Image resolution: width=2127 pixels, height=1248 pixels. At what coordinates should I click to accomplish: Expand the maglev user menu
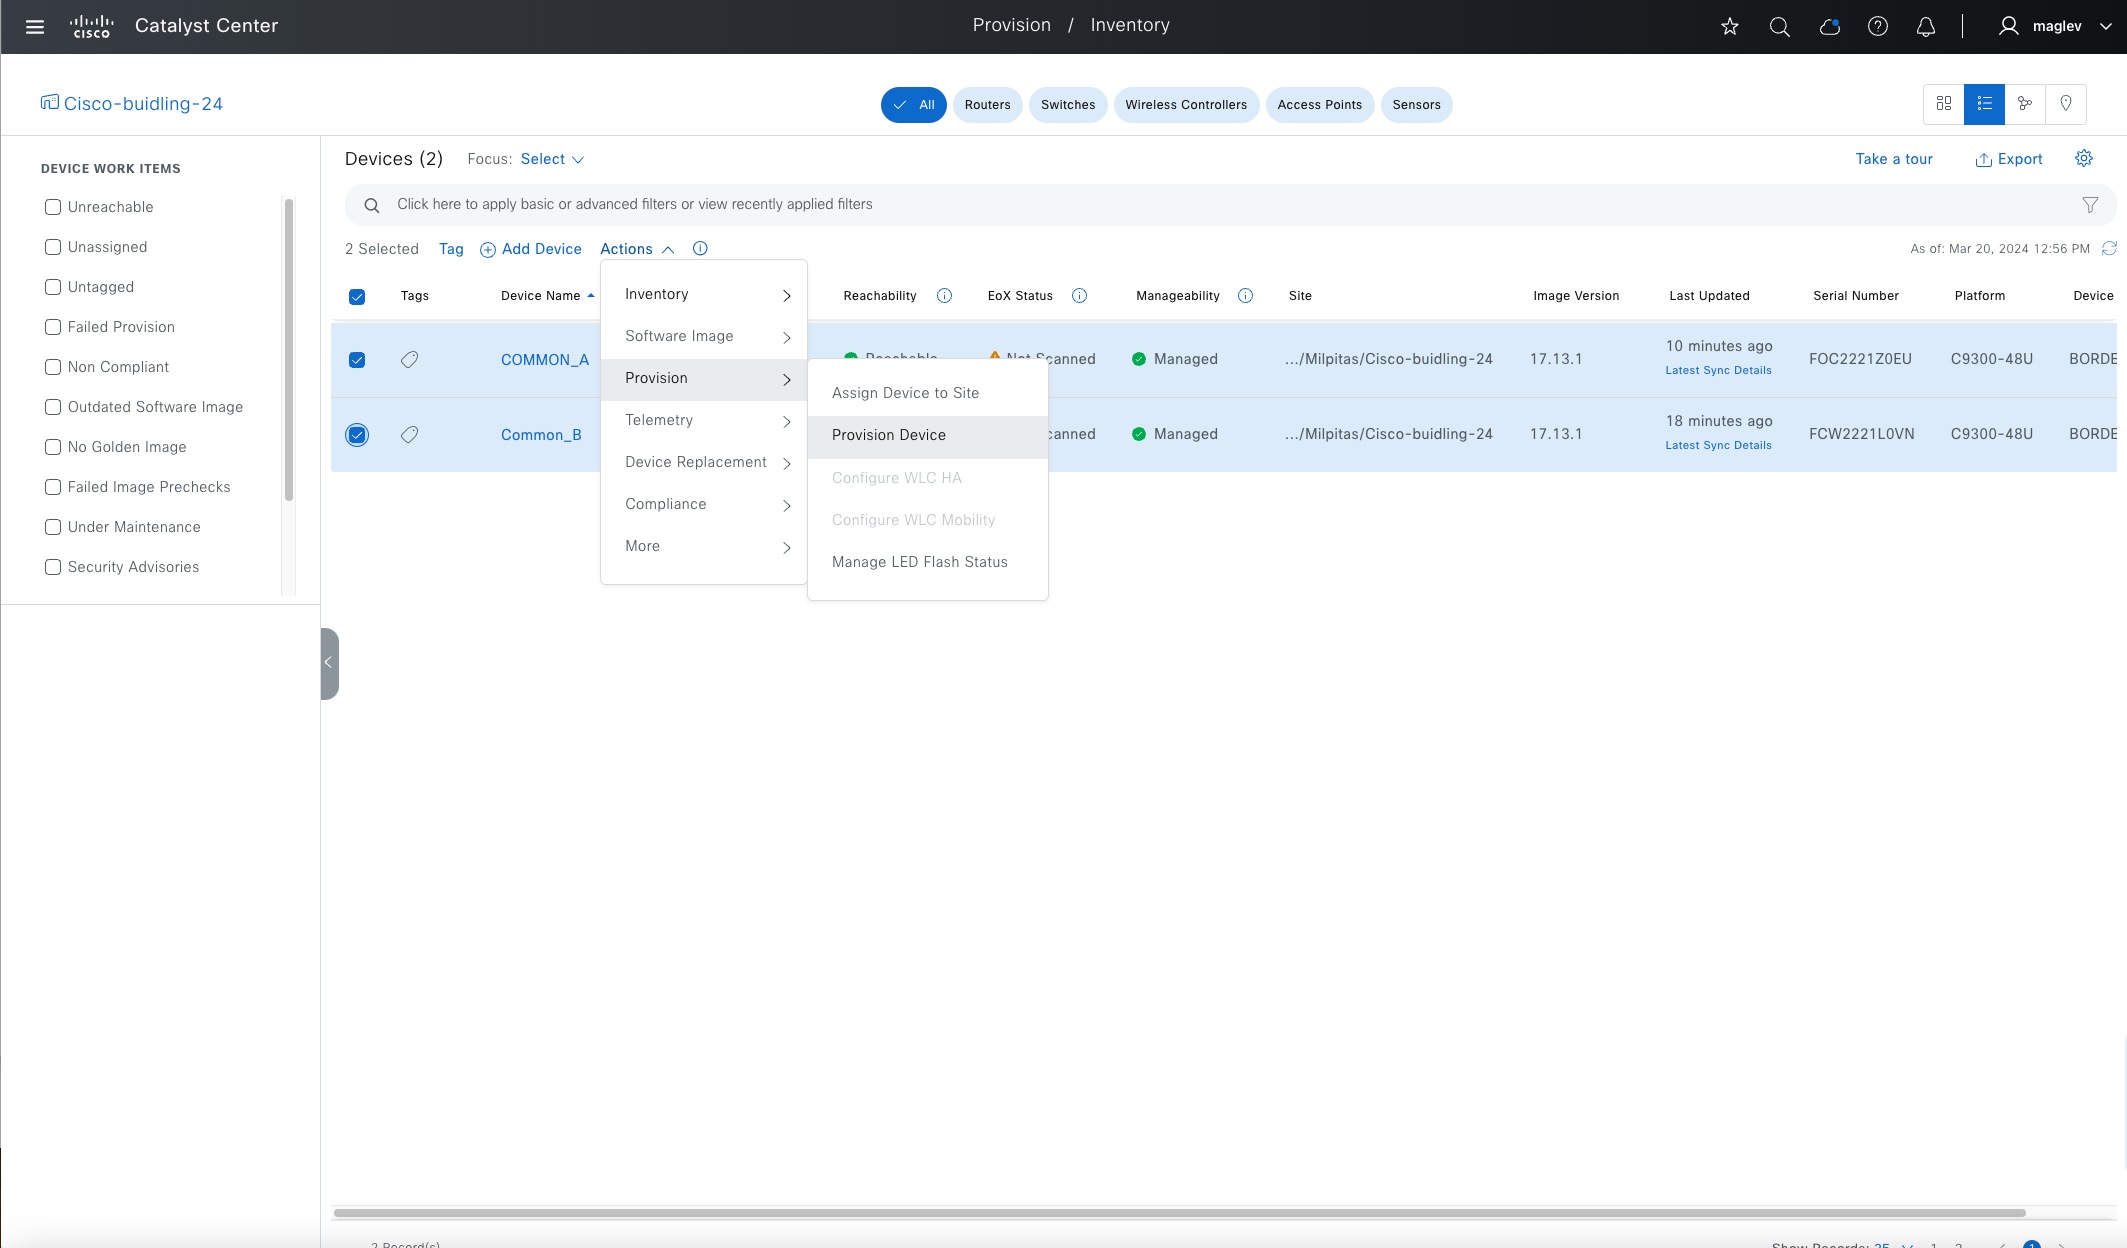click(2058, 27)
